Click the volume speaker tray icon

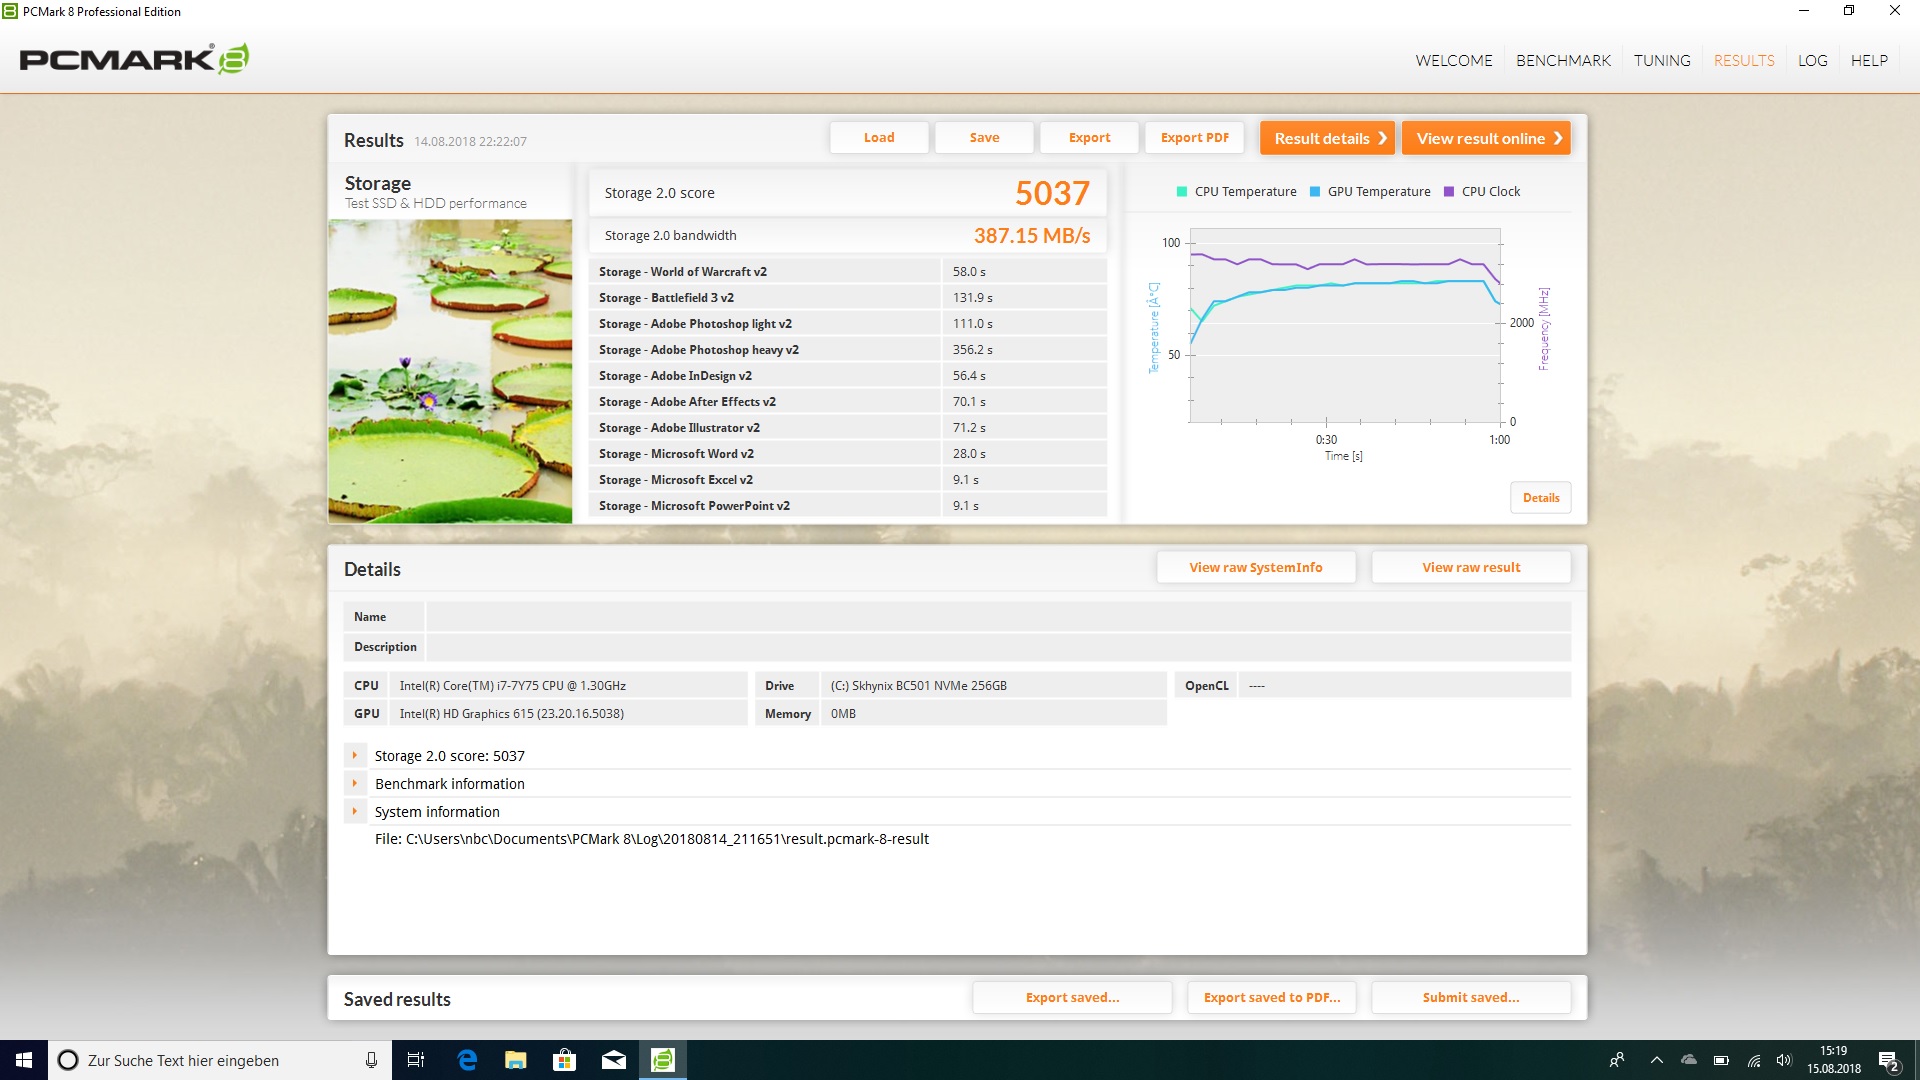click(1784, 1060)
